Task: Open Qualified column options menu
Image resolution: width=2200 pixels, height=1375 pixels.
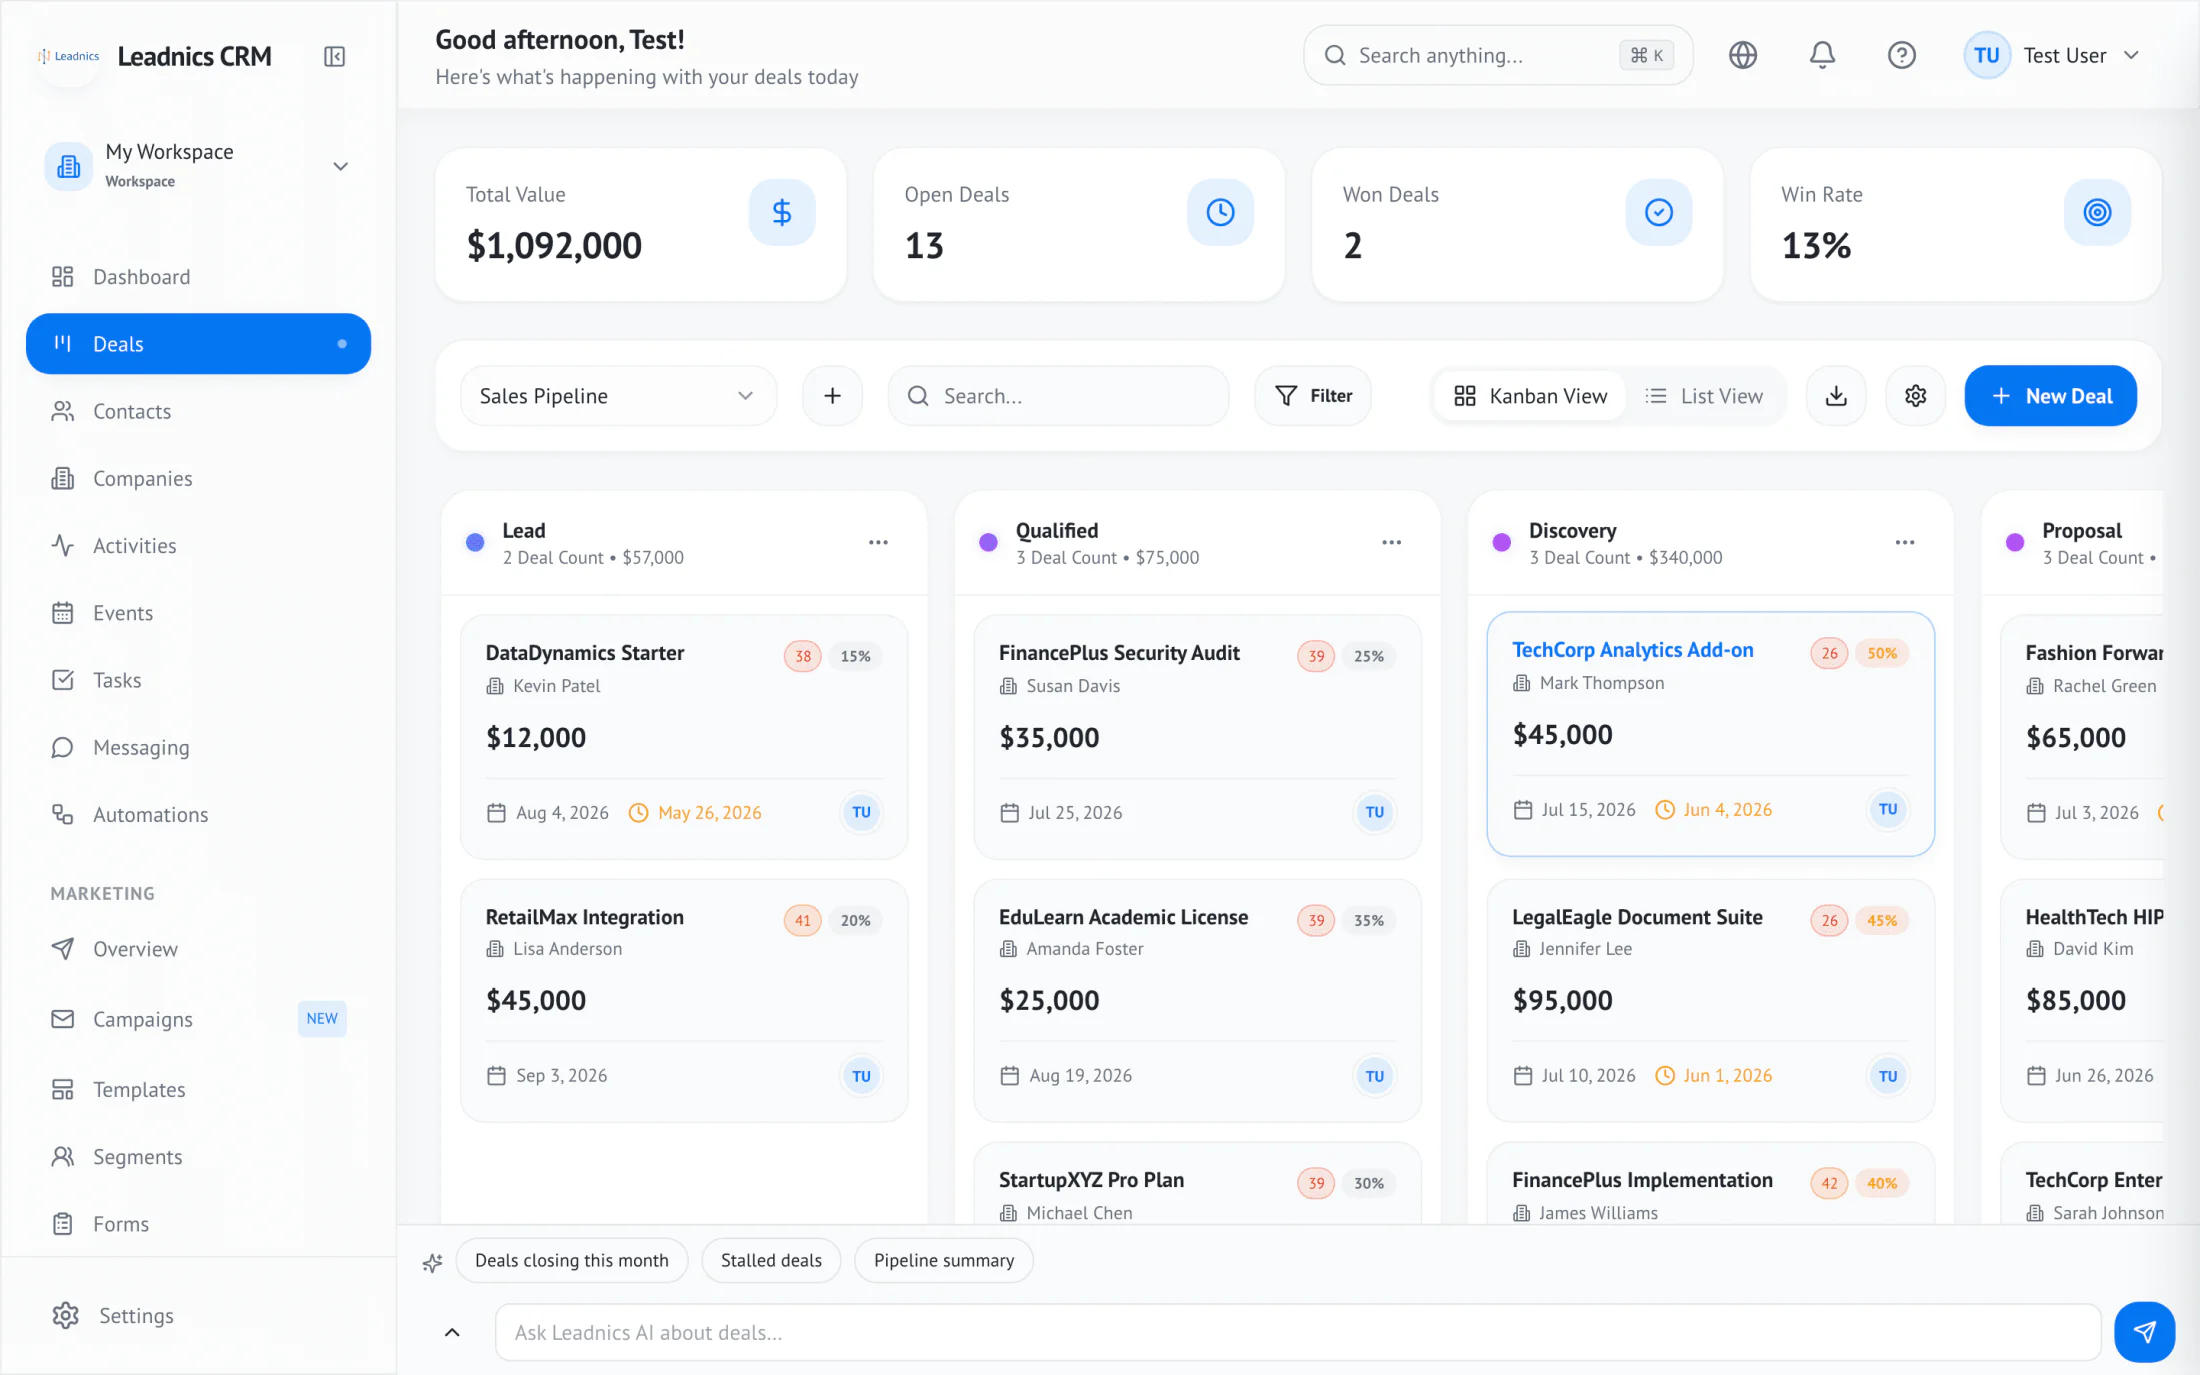Action: [x=1391, y=542]
